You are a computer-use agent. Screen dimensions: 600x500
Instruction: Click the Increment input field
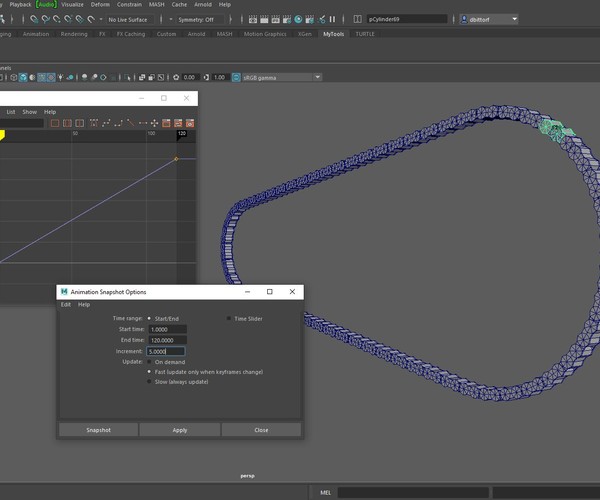[166, 351]
